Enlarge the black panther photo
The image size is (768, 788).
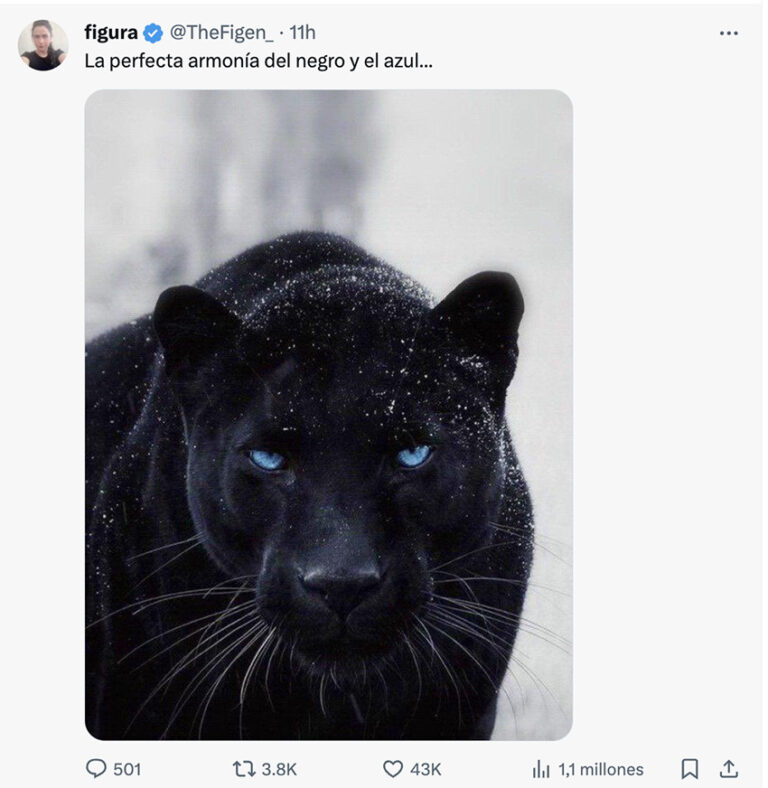coord(329,415)
